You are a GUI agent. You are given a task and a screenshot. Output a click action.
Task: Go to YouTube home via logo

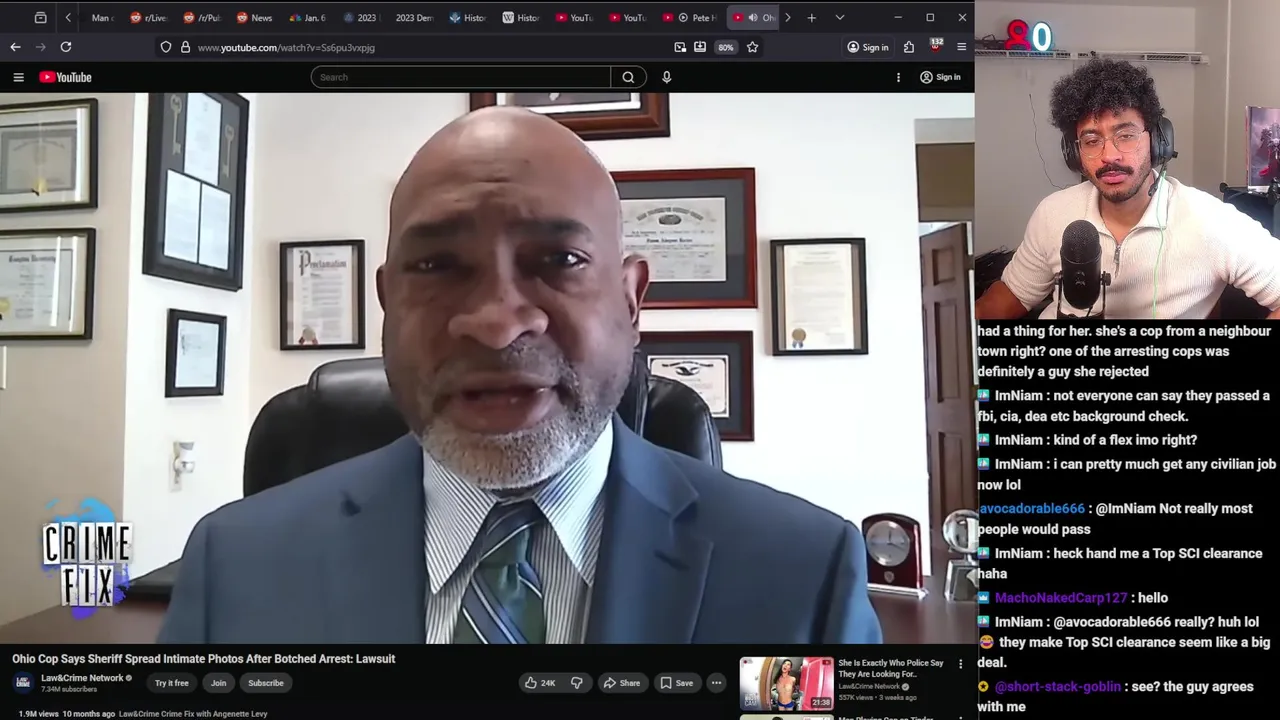(66, 77)
